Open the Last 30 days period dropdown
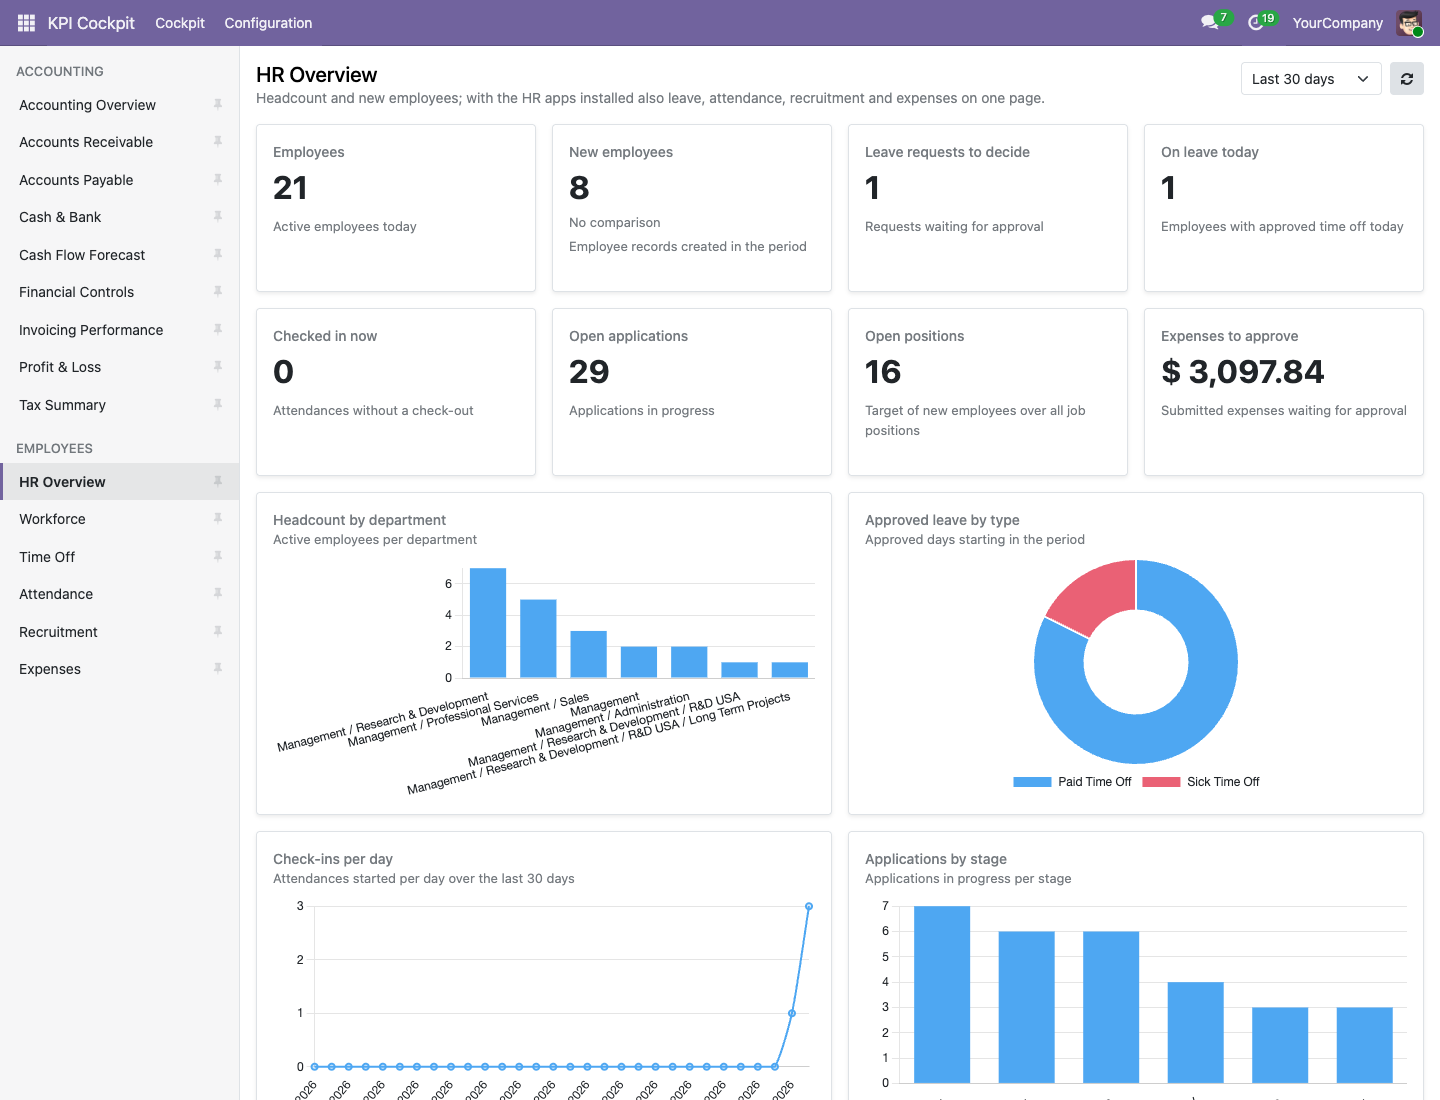 point(1311,79)
